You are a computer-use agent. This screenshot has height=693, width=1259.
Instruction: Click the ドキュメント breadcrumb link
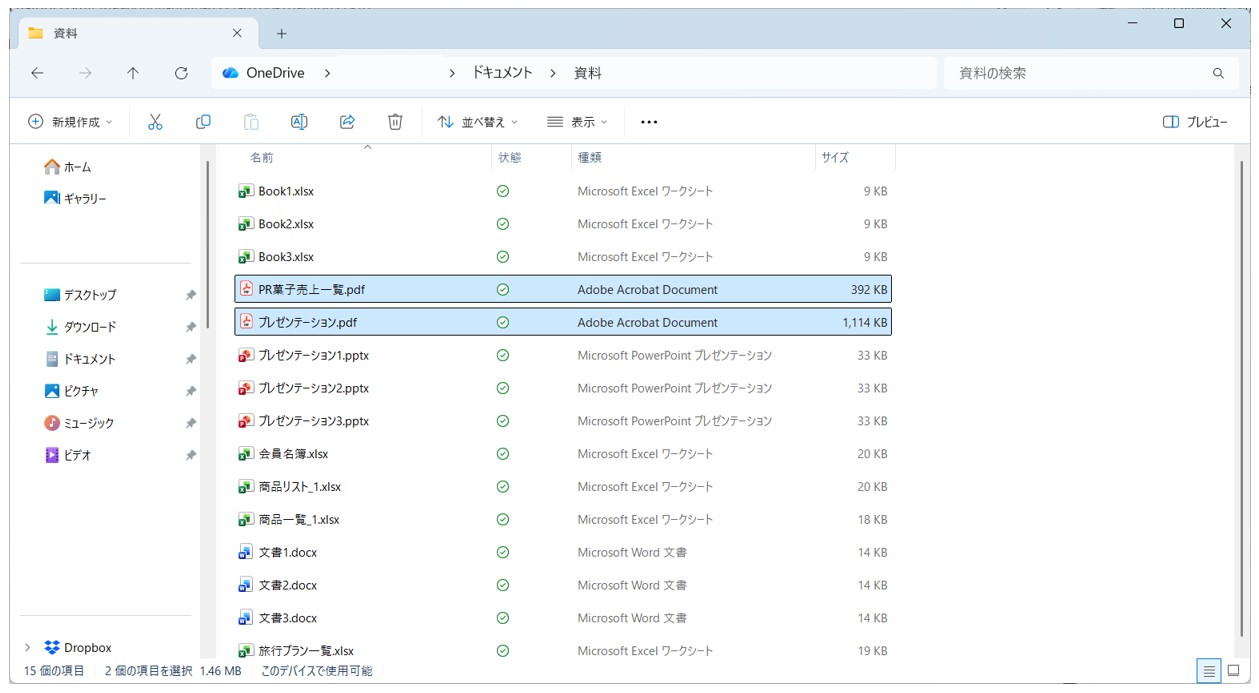pyautogui.click(x=502, y=73)
